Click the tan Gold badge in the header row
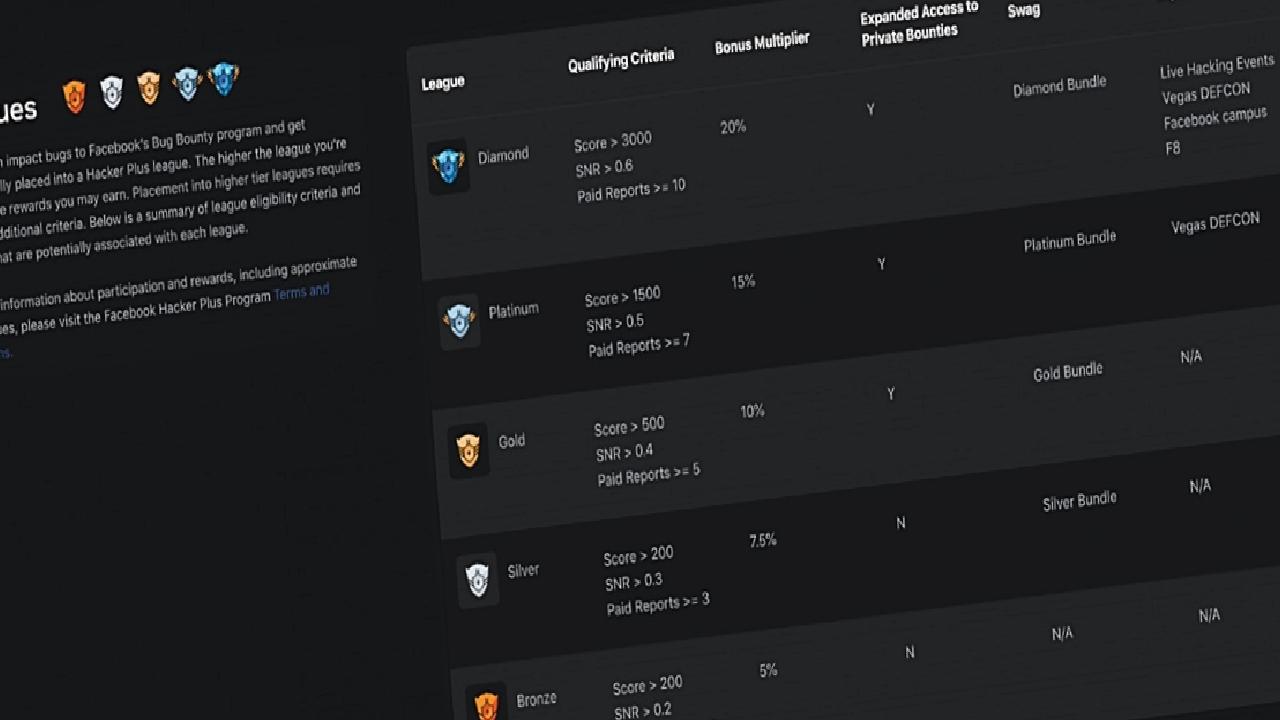The image size is (1280, 720). (x=148, y=87)
